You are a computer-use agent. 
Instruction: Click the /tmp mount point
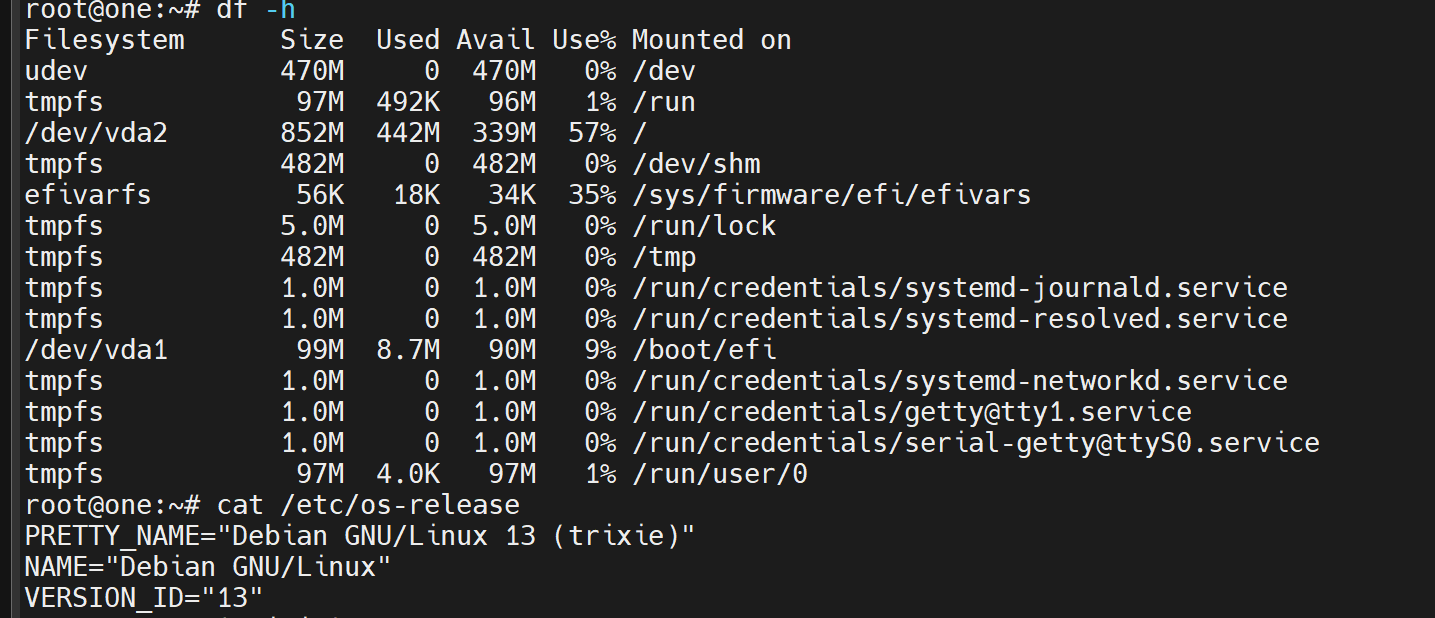tap(664, 257)
